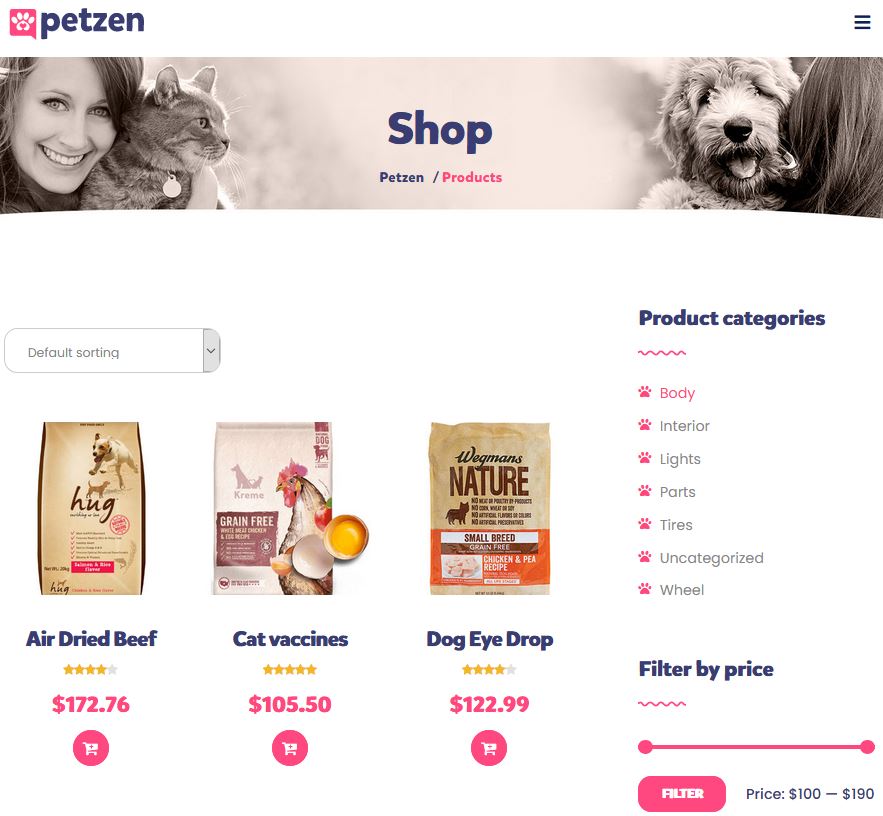
Task: Open the Dog Eye Drop title
Action: tap(489, 639)
